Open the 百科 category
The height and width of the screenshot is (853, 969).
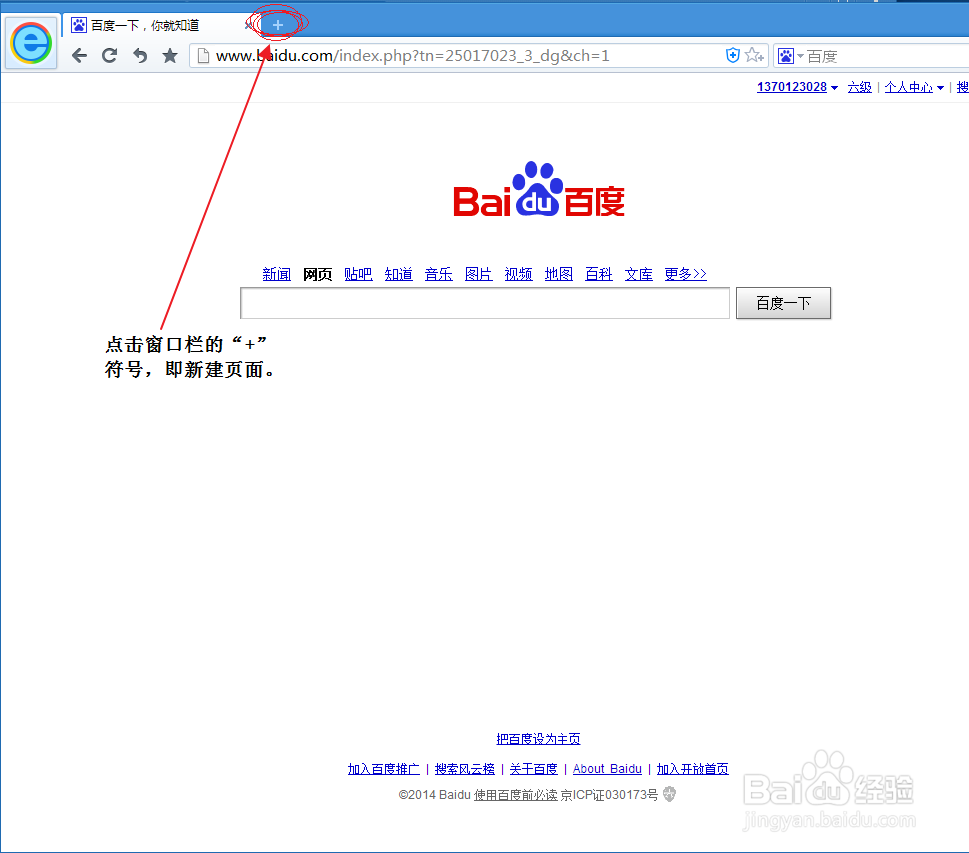click(599, 274)
